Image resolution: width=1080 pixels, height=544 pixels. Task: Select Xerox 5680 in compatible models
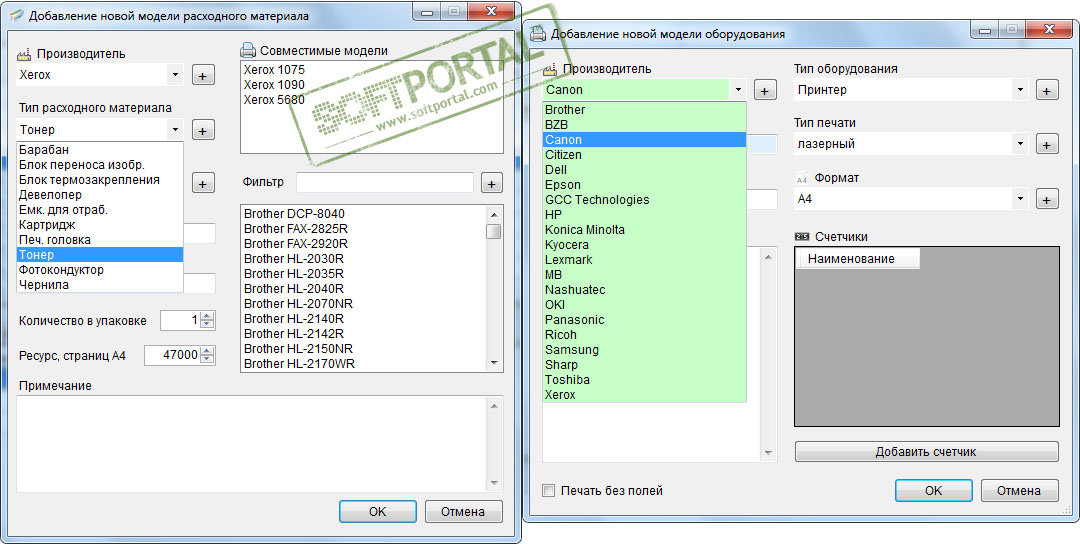(274, 100)
